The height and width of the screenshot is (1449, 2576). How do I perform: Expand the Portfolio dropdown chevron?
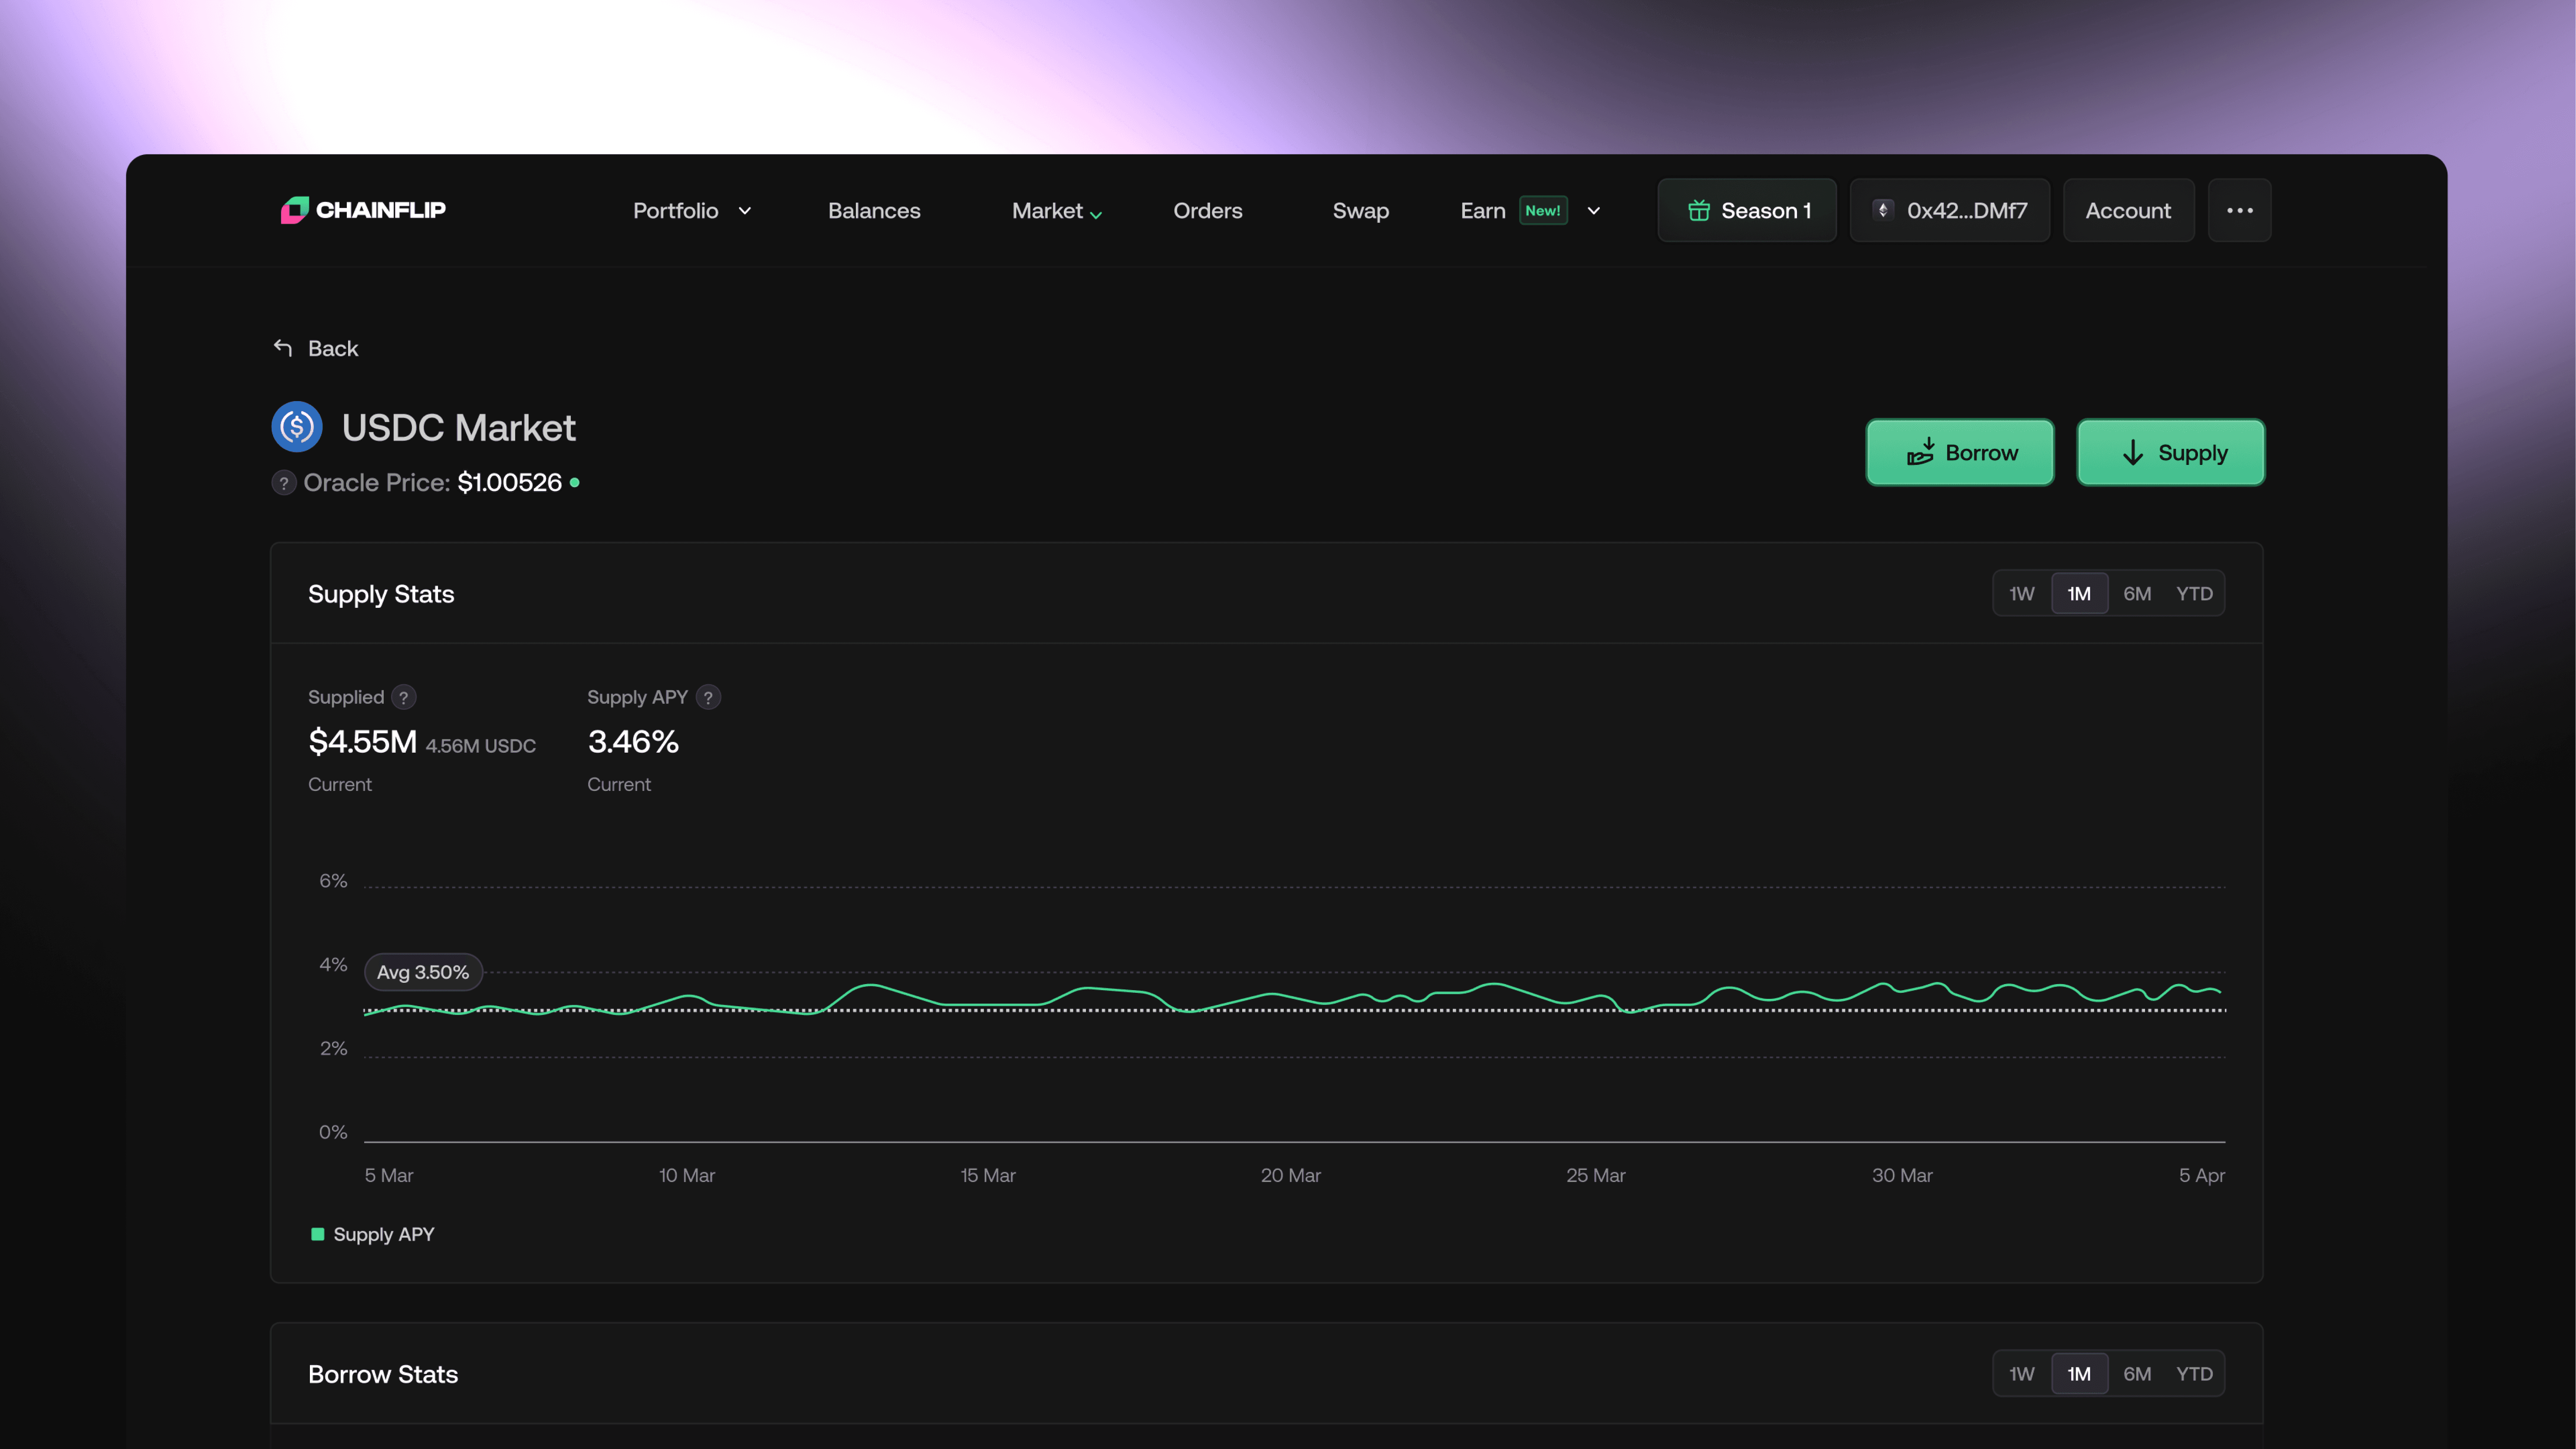pos(745,211)
